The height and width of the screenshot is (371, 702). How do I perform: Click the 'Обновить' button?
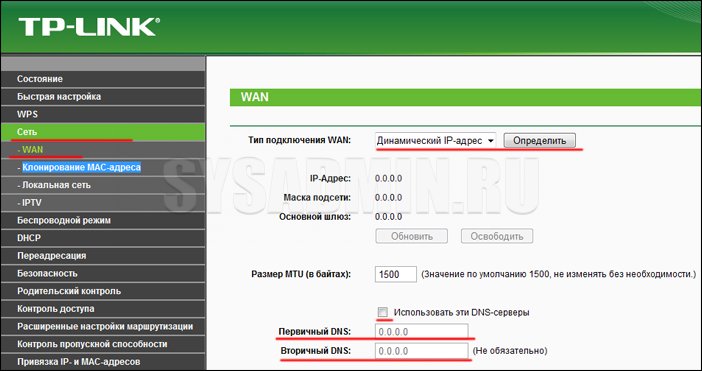click(411, 236)
